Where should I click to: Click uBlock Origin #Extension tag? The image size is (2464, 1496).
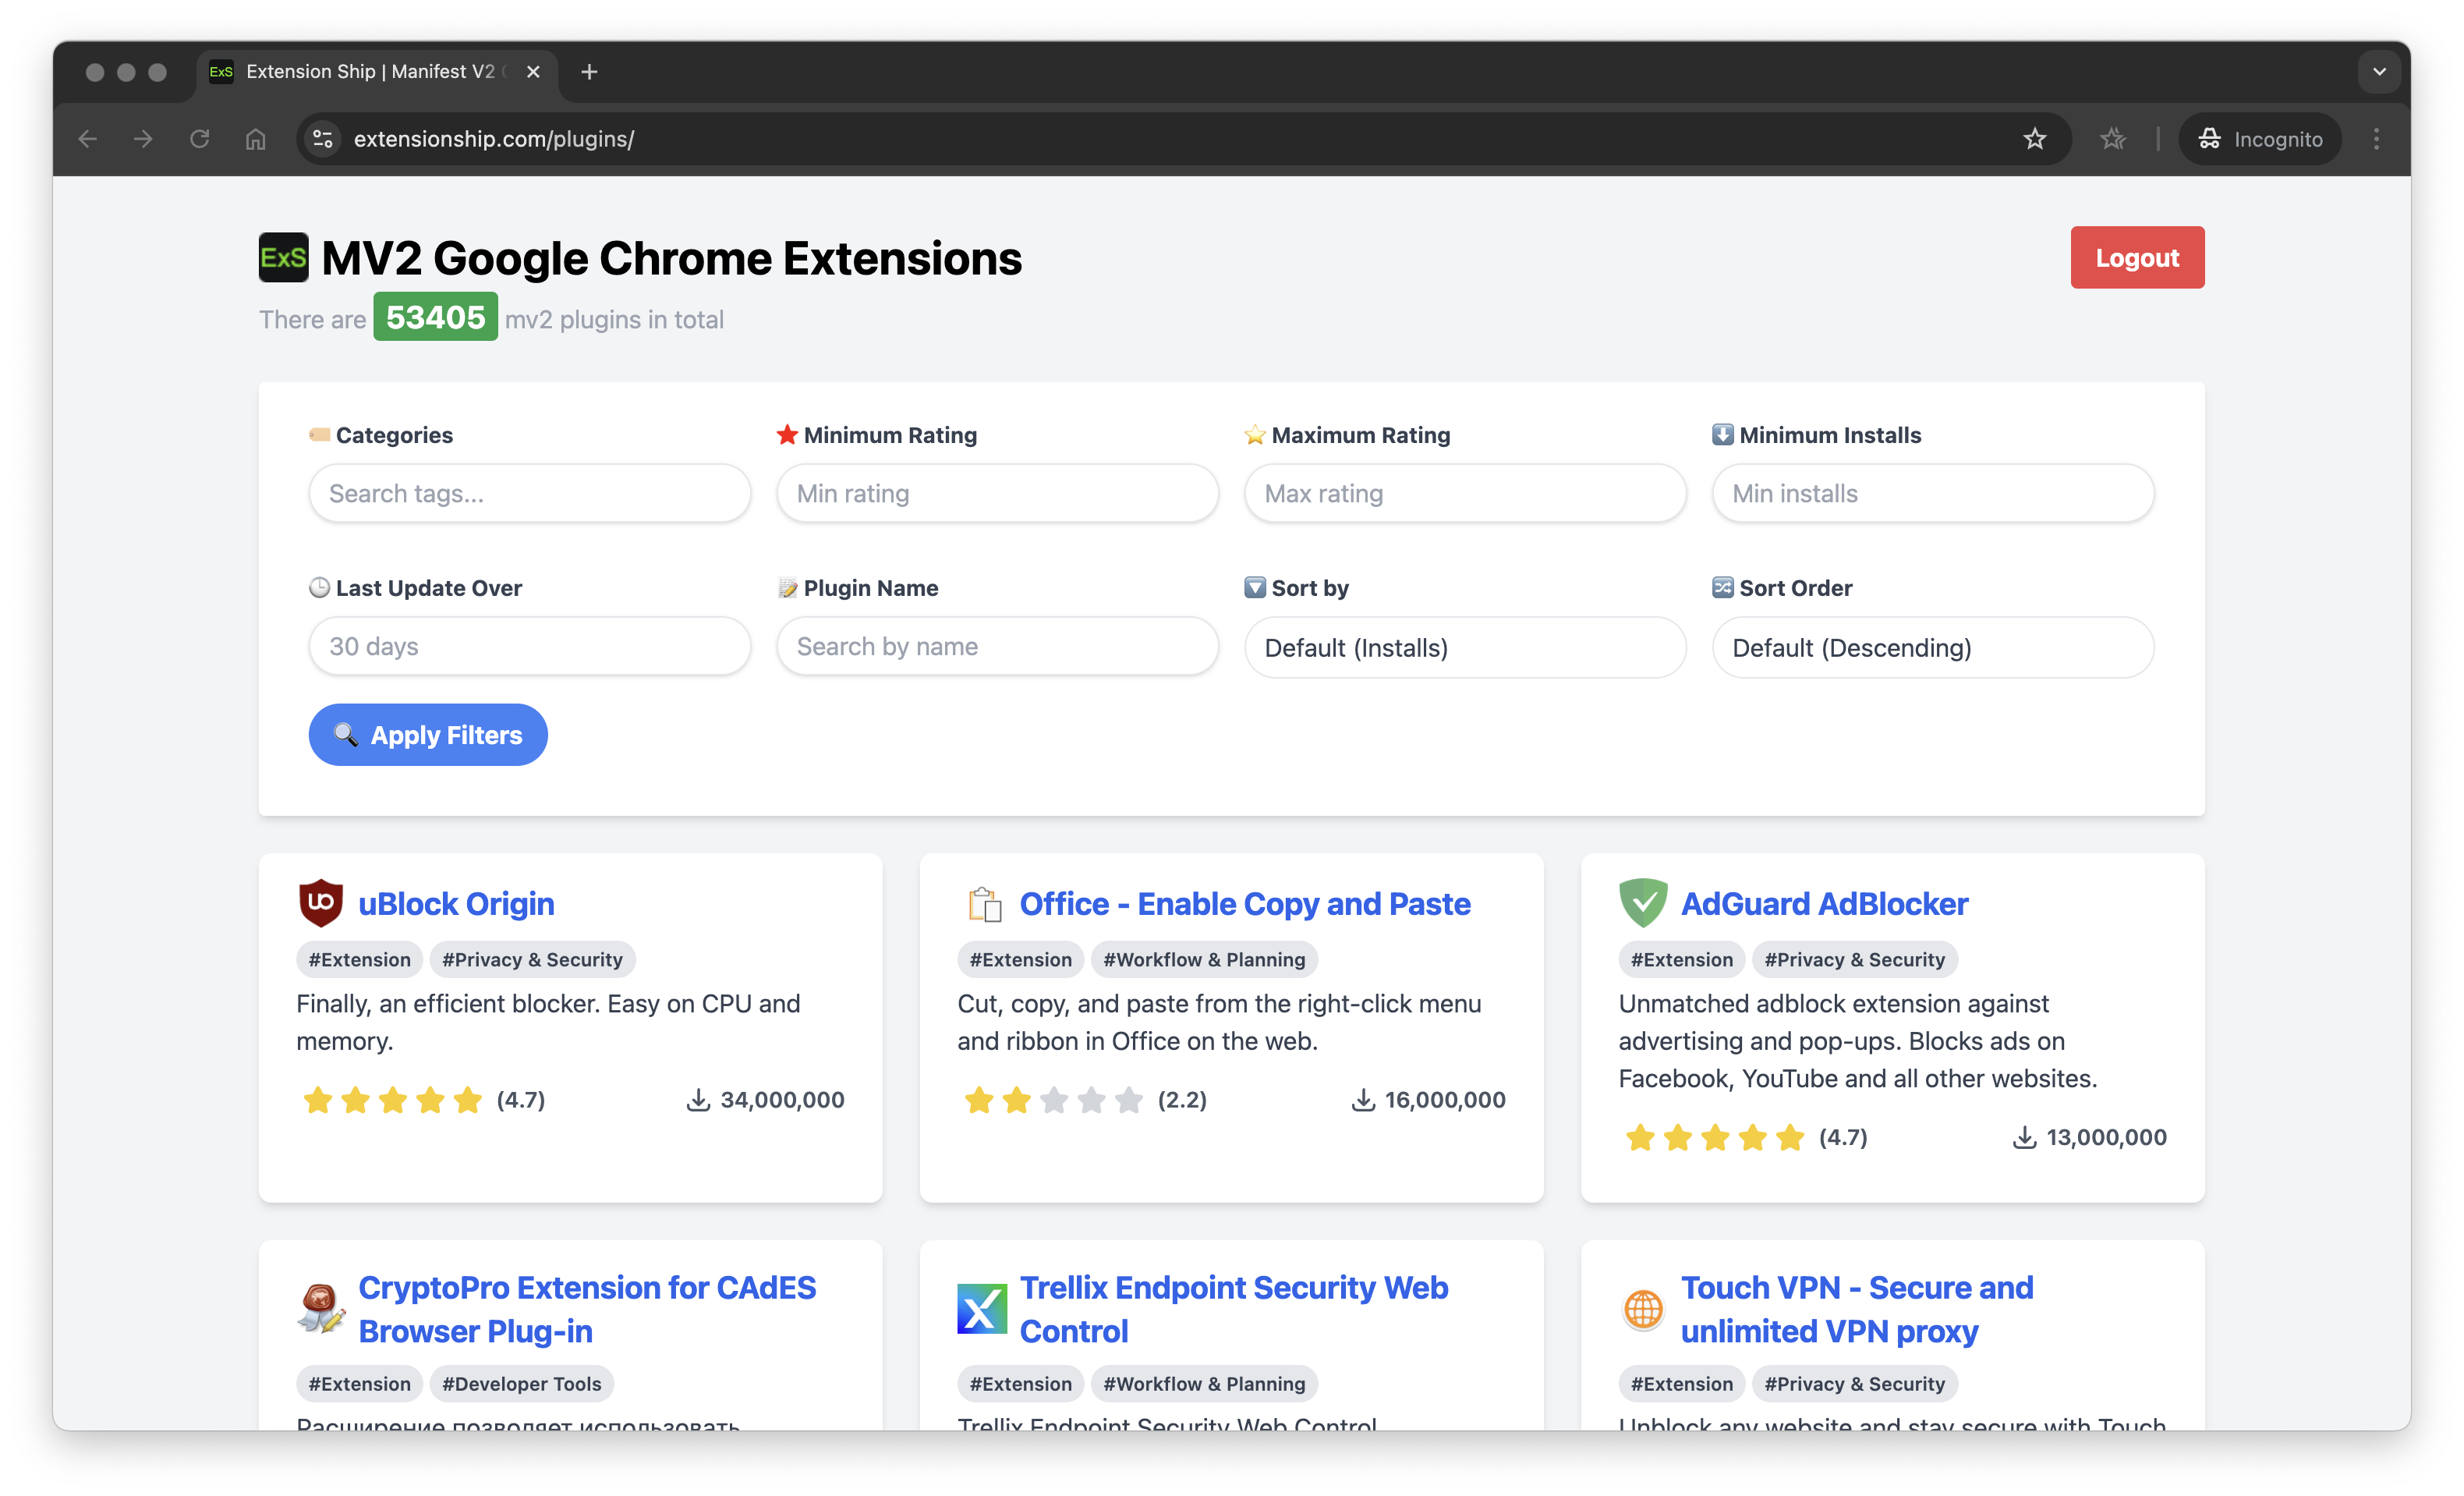point(359,959)
